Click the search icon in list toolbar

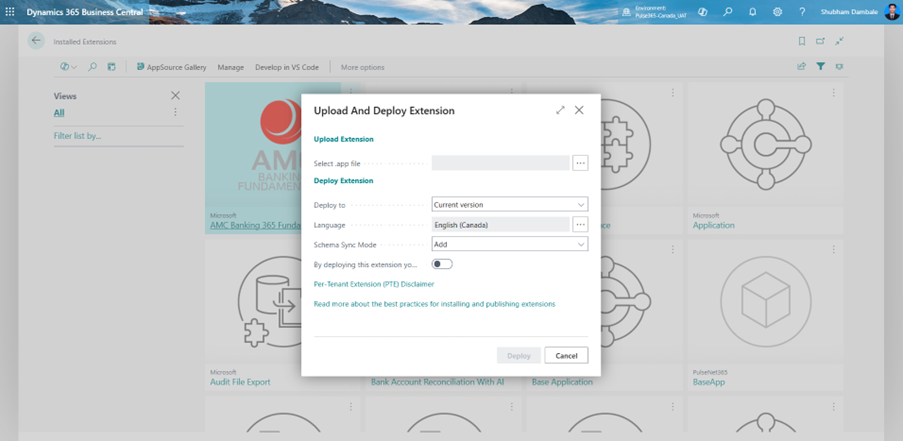(x=92, y=67)
